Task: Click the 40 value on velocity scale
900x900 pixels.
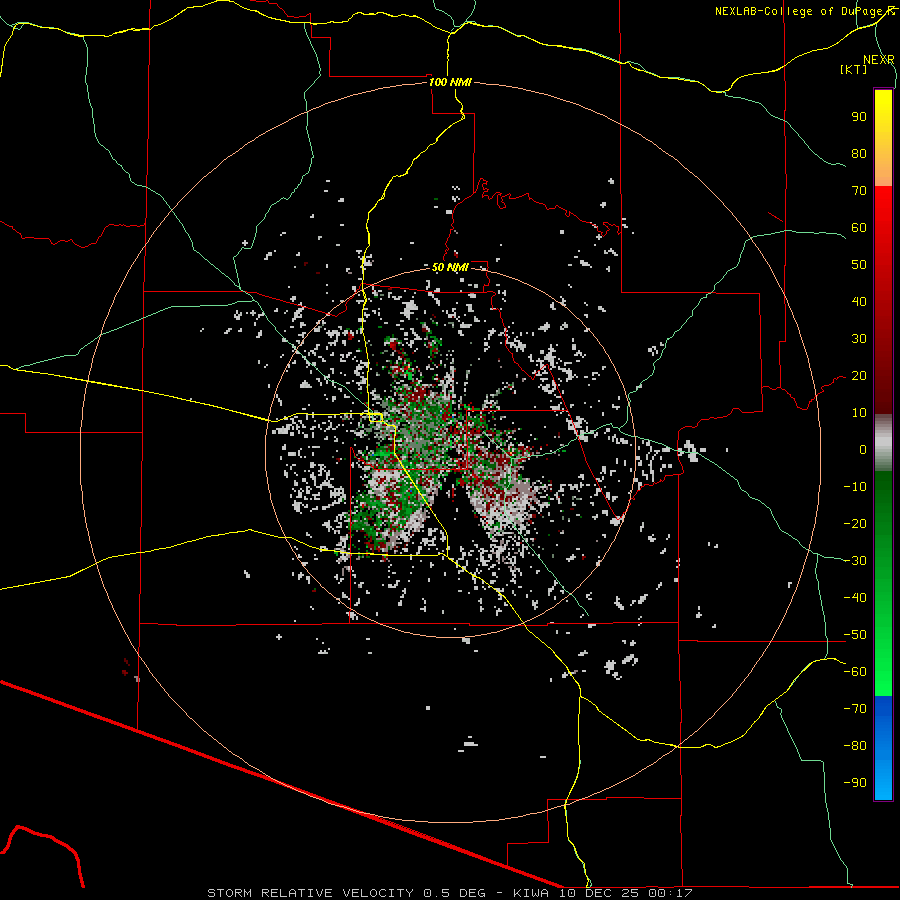Action: 859,302
